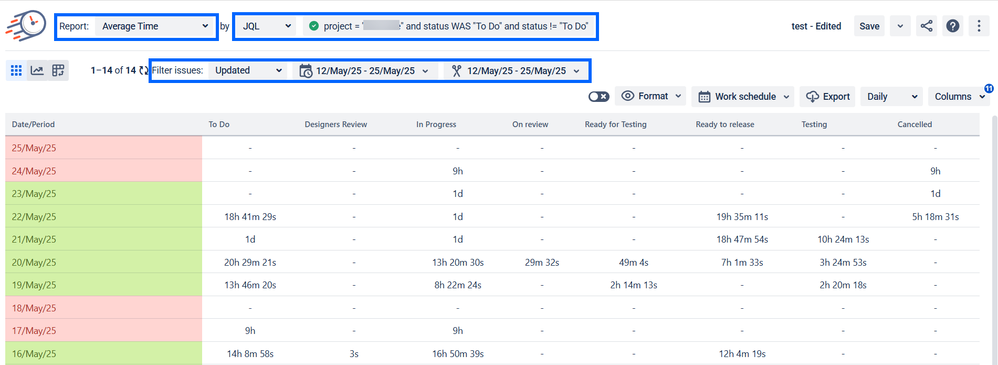Click the 5h 18m 31s Cancelled value

(936, 217)
